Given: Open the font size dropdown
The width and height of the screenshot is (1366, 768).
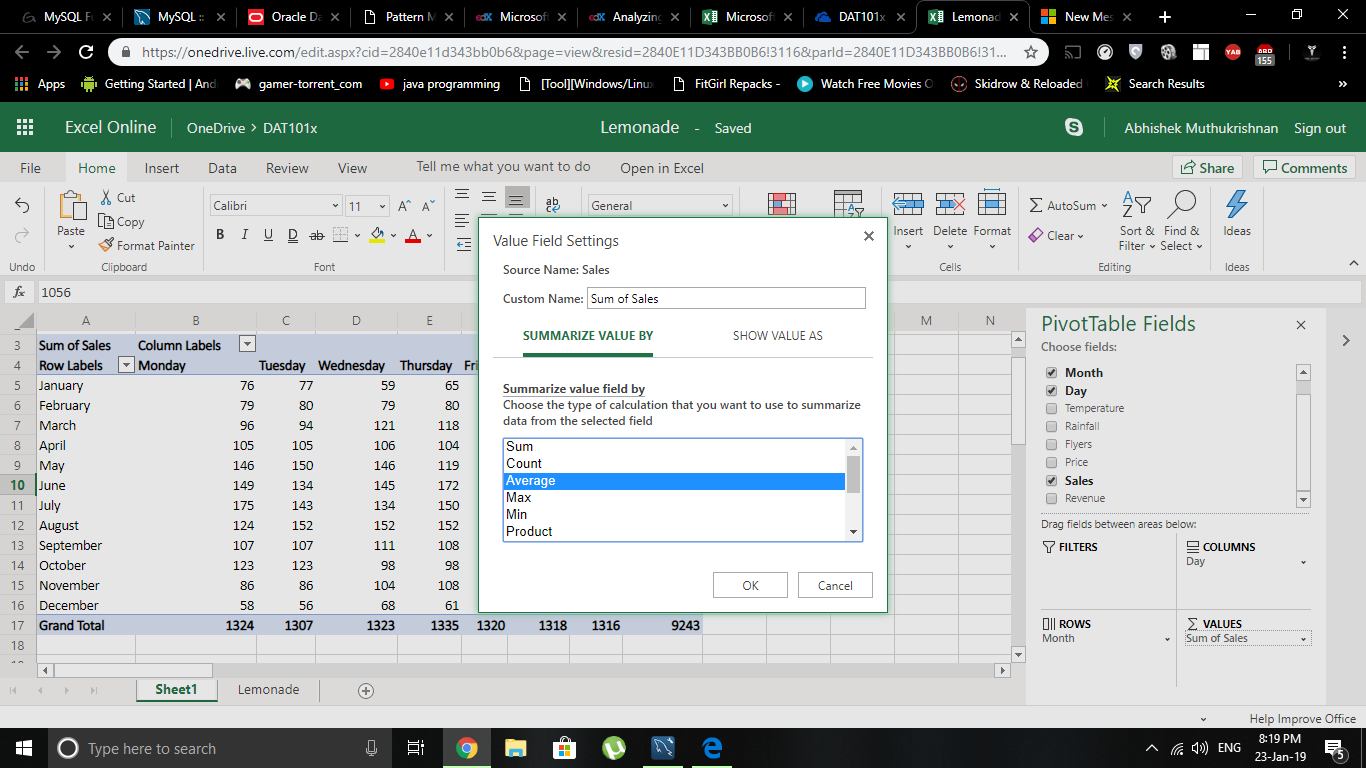Looking at the screenshot, I should tap(369, 205).
